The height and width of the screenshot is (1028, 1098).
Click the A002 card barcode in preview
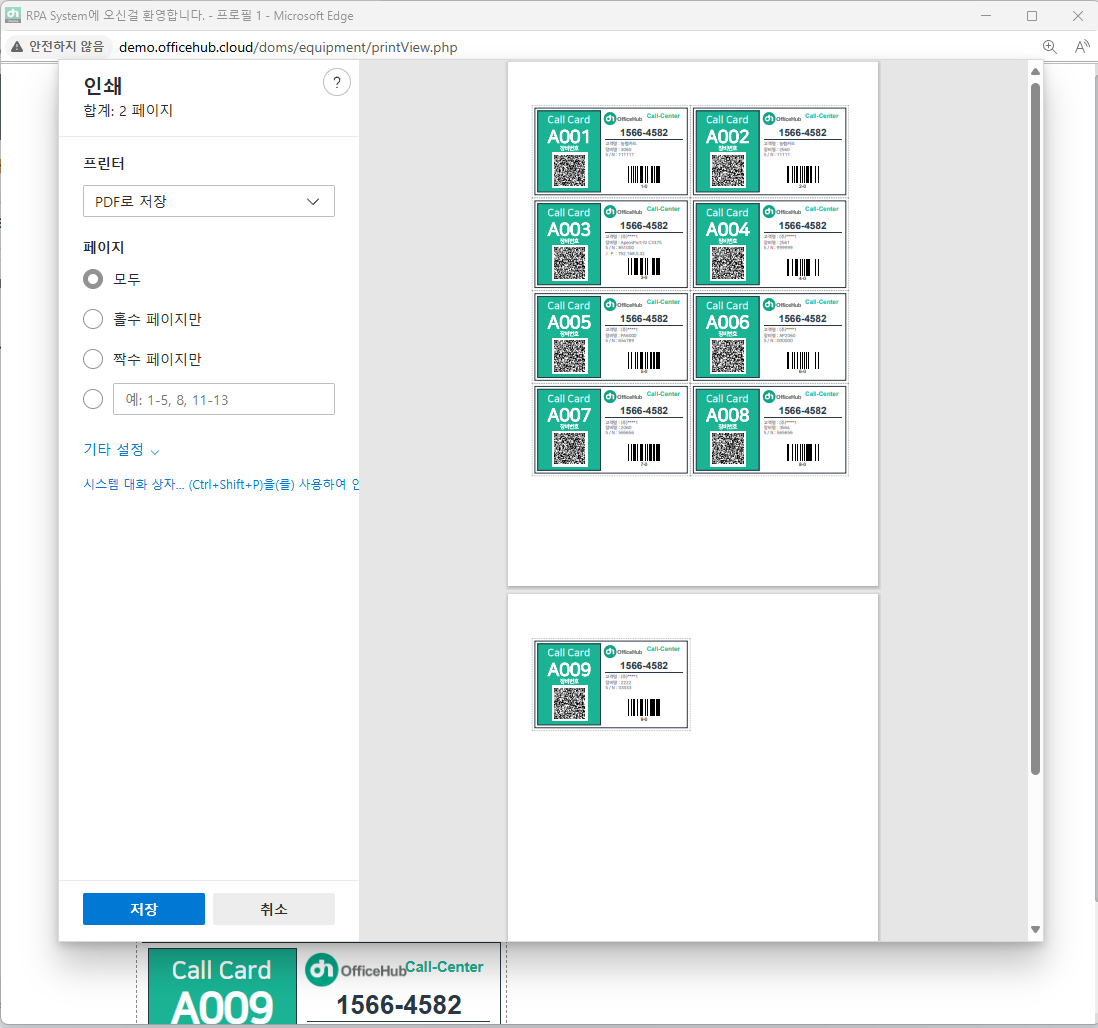click(802, 174)
